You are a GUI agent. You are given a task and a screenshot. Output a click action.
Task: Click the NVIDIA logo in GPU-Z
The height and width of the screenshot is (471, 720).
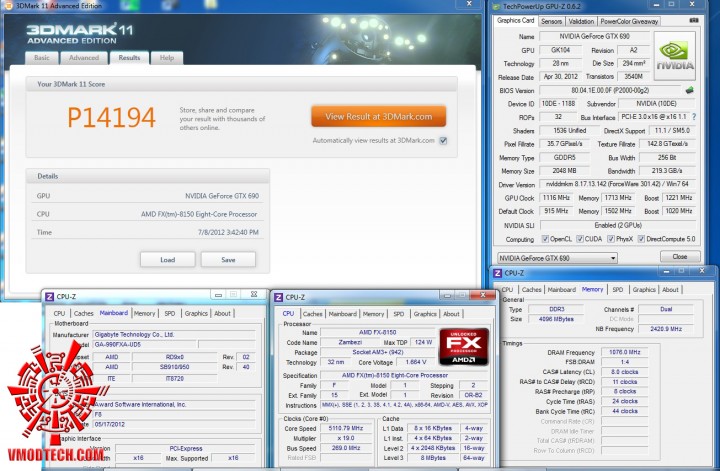(675, 56)
